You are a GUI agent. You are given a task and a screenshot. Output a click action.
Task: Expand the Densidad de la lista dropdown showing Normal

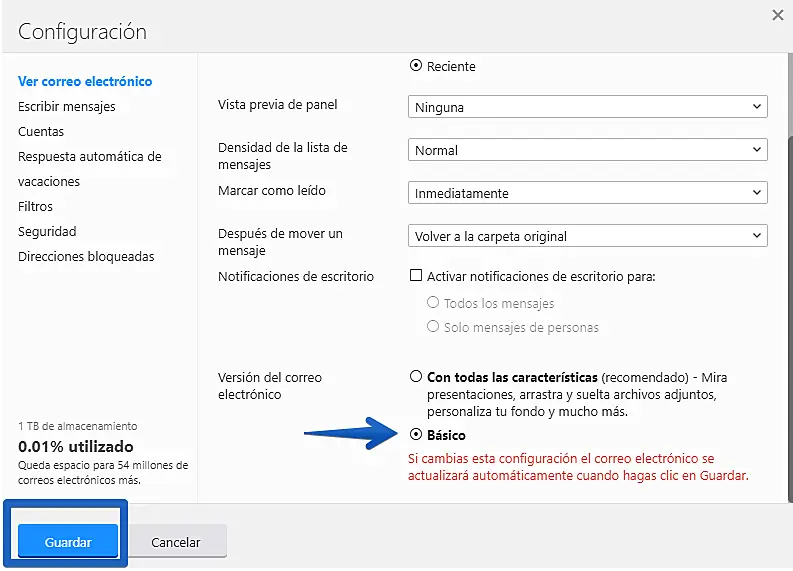tap(588, 150)
